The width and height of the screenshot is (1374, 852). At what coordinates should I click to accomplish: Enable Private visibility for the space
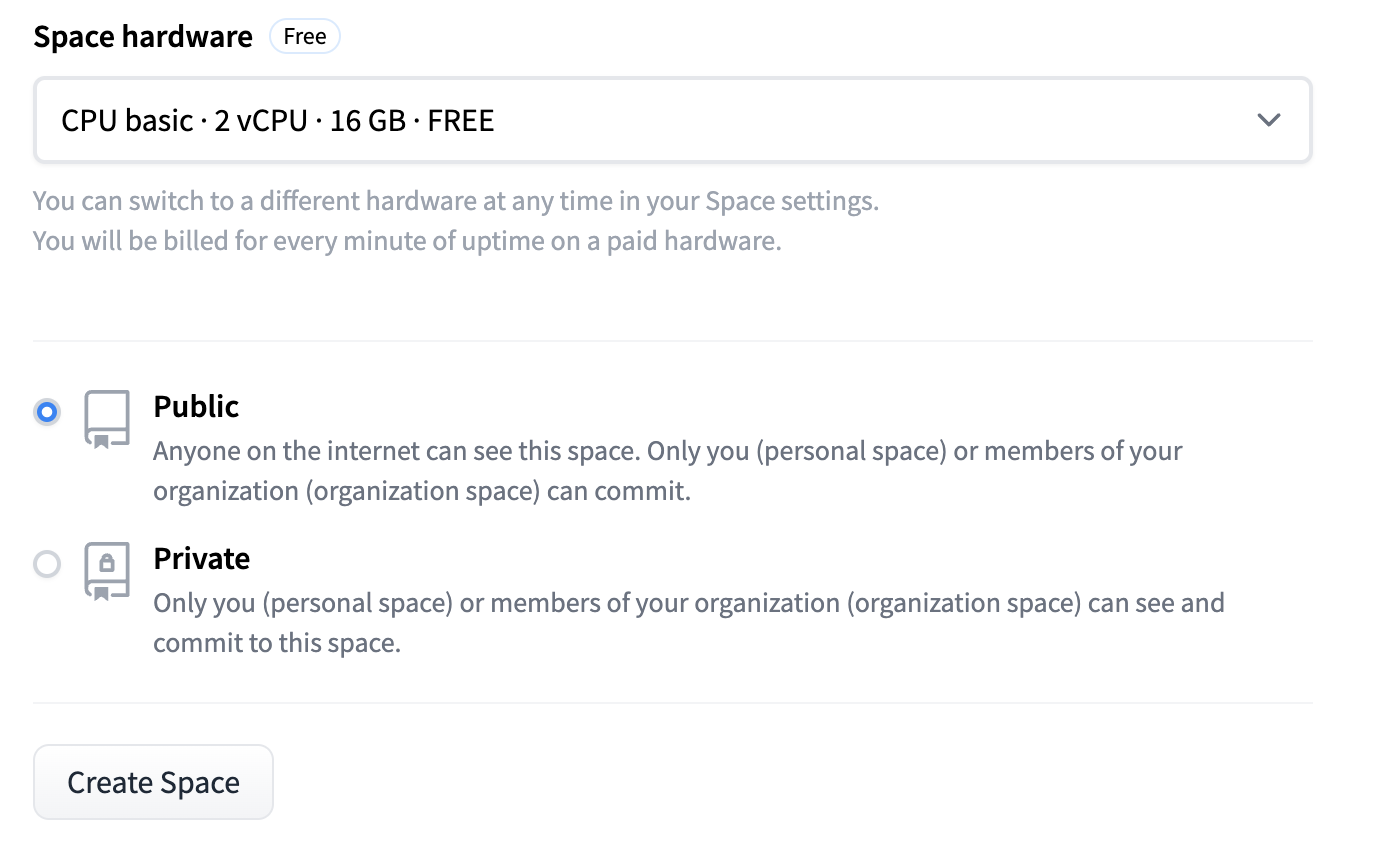(46, 564)
